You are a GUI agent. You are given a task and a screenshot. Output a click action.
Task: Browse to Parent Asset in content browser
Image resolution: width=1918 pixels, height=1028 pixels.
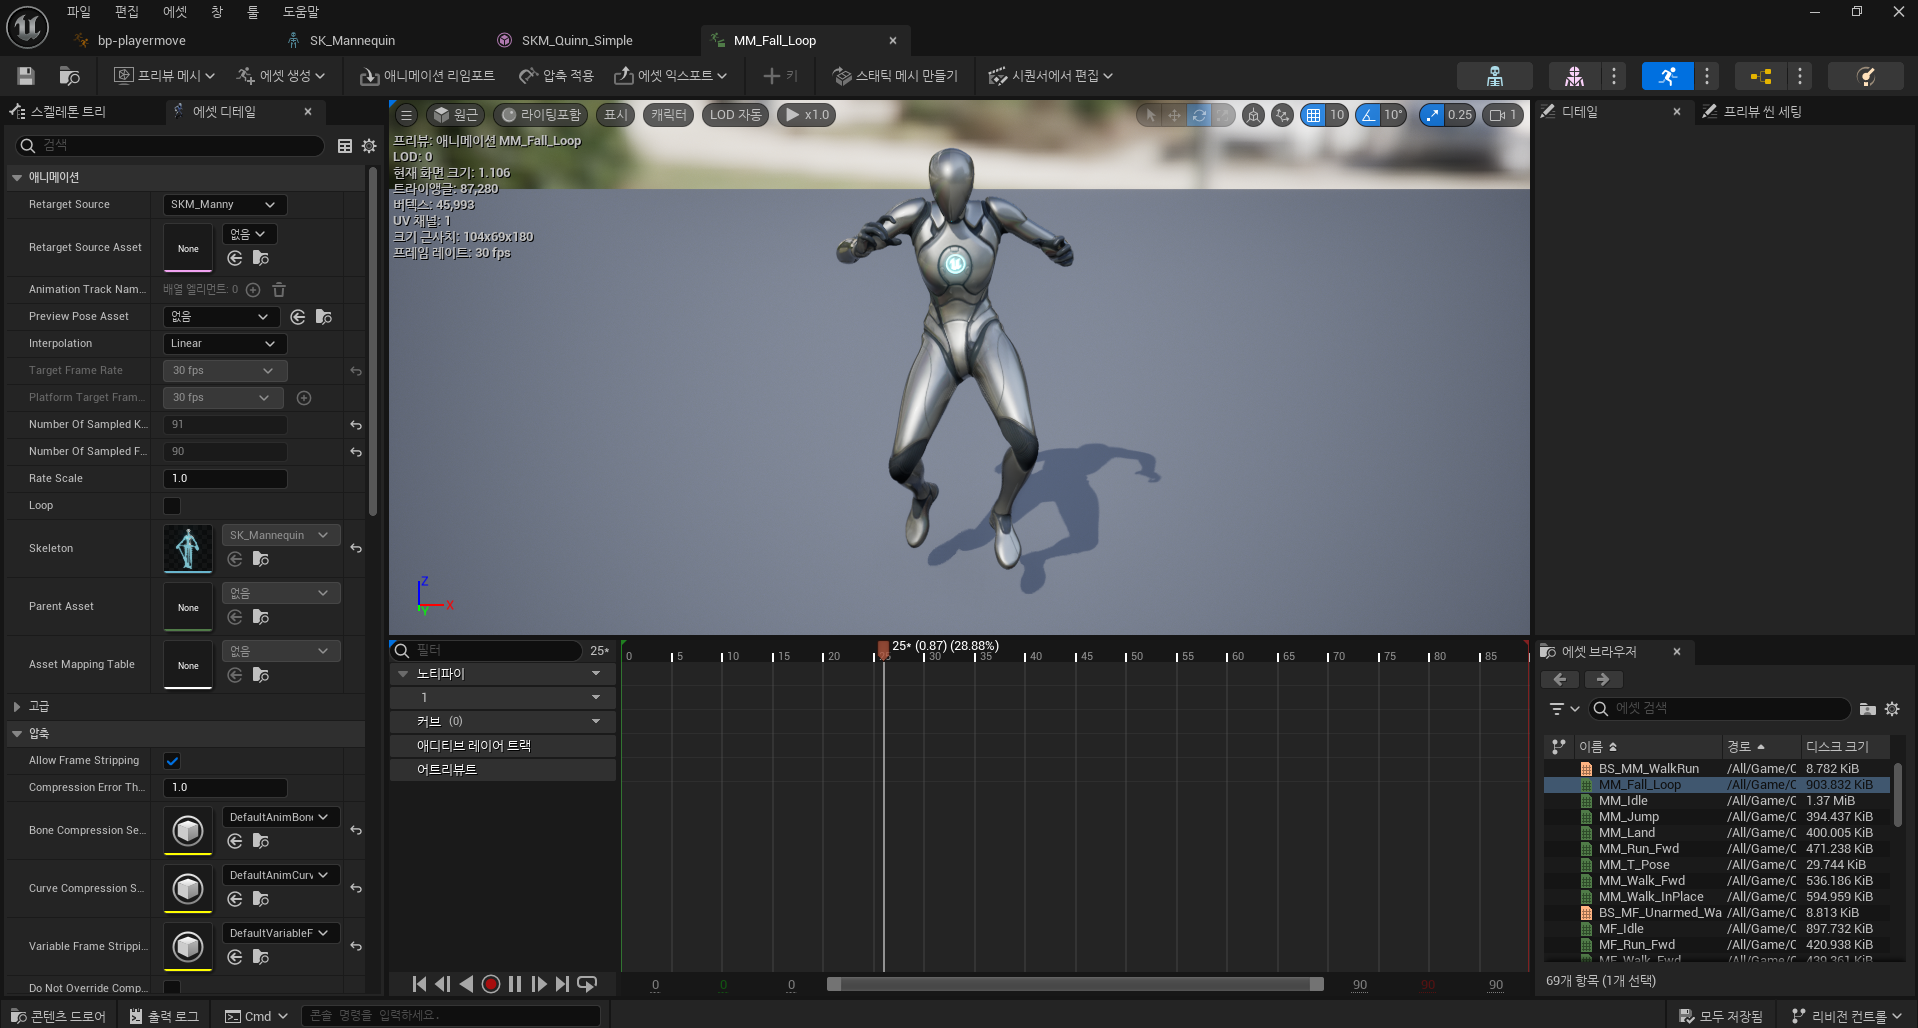[x=261, y=617]
